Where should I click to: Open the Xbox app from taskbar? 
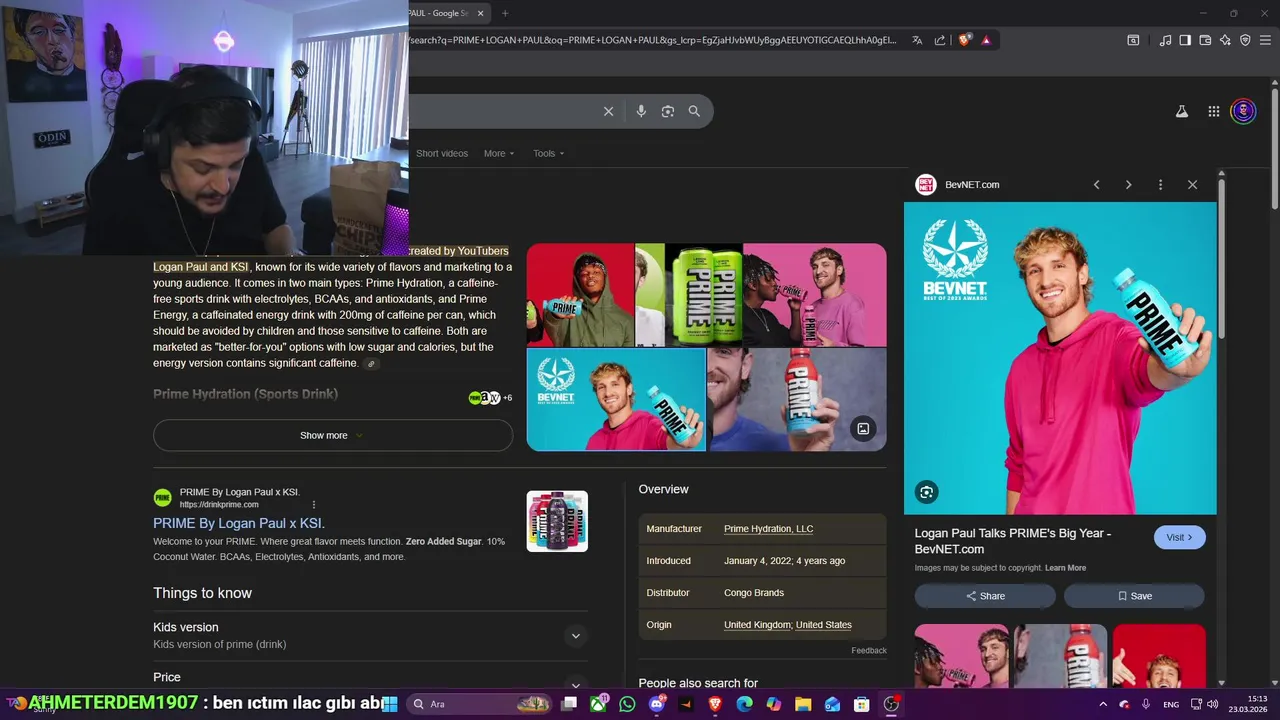coord(598,704)
